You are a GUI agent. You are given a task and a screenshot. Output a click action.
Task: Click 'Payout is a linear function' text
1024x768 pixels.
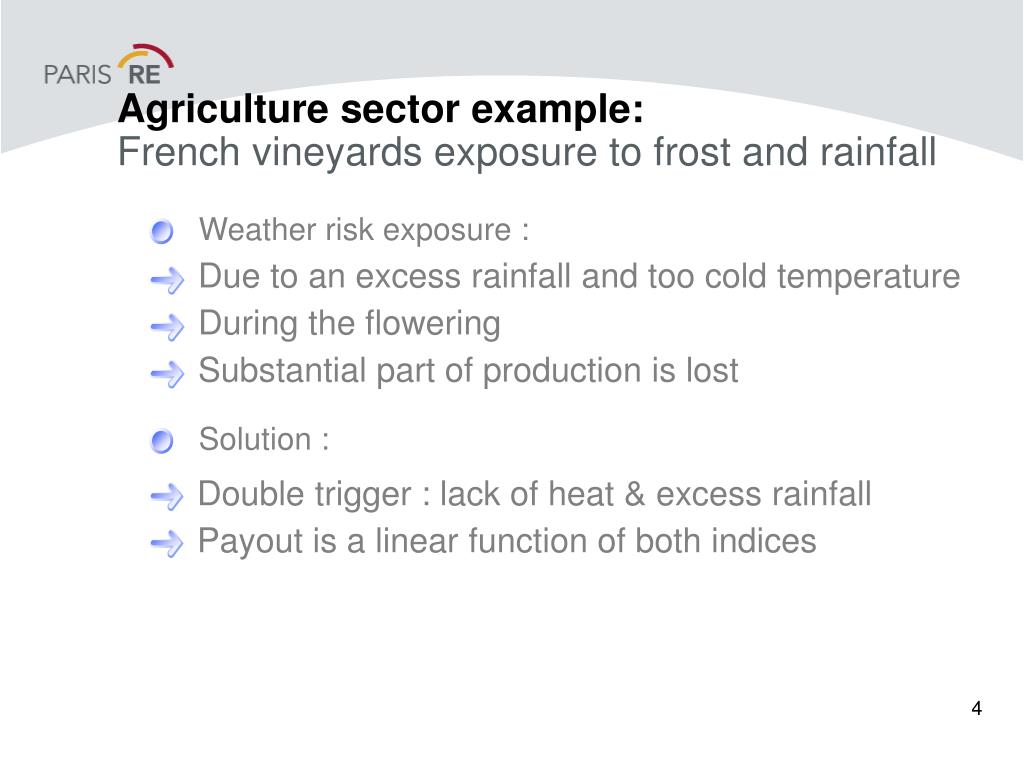(507, 541)
